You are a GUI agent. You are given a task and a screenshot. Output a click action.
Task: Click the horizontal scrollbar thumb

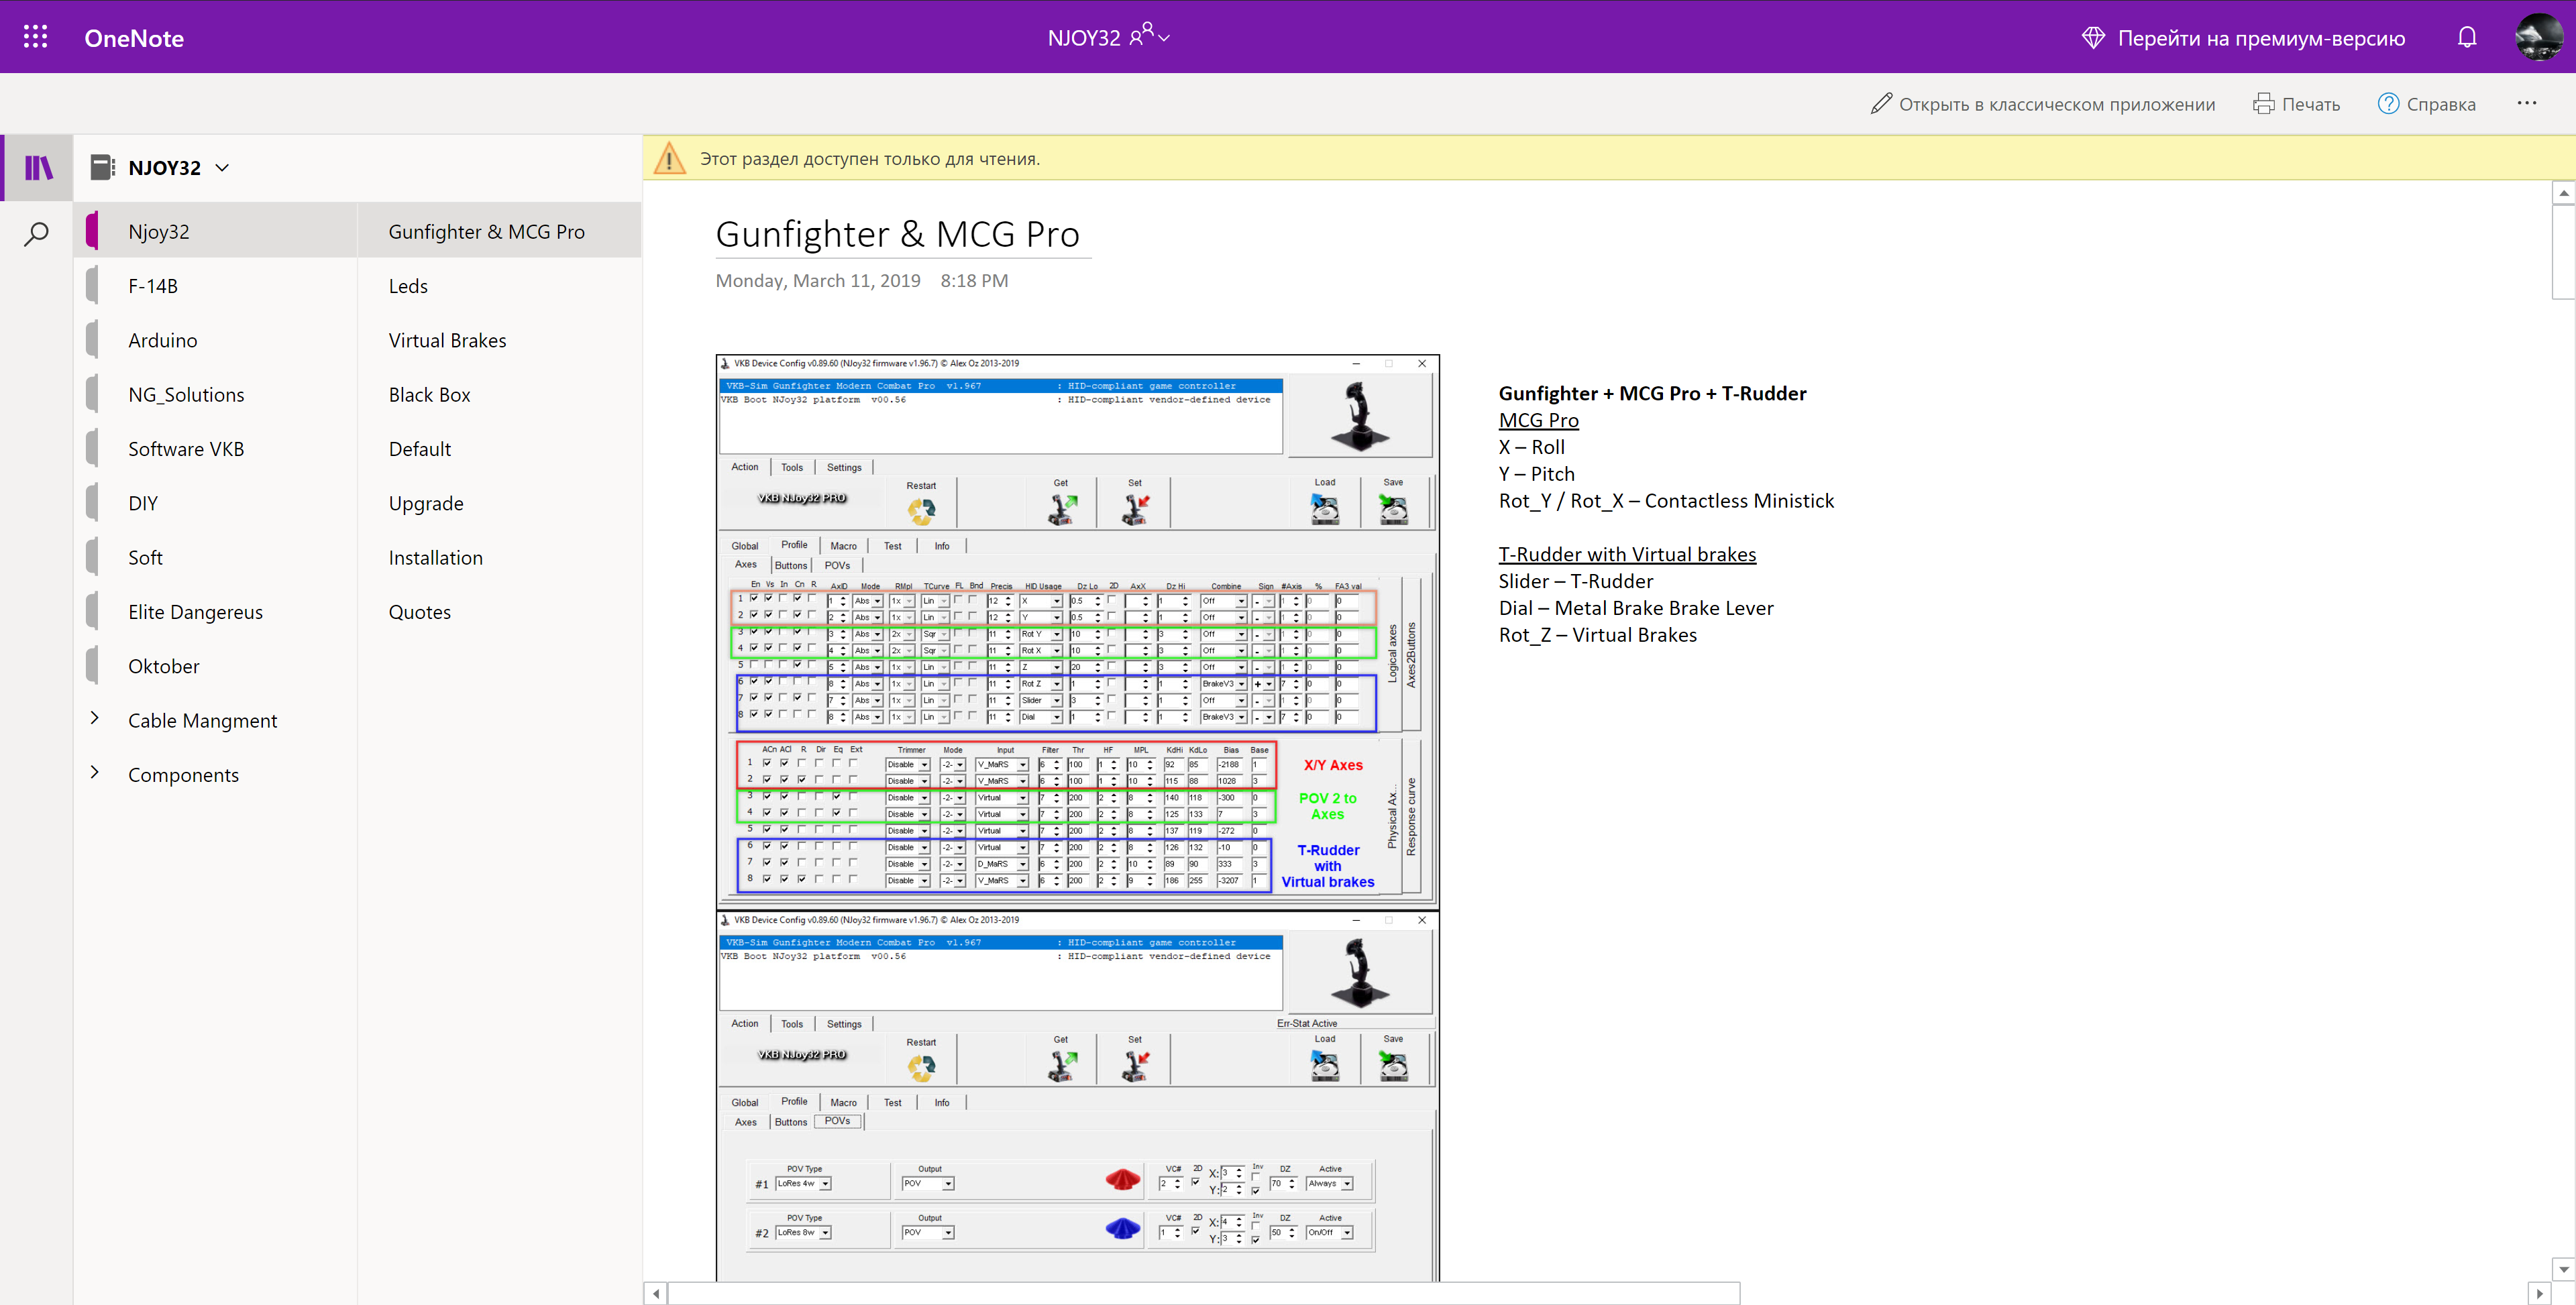tap(1204, 1293)
